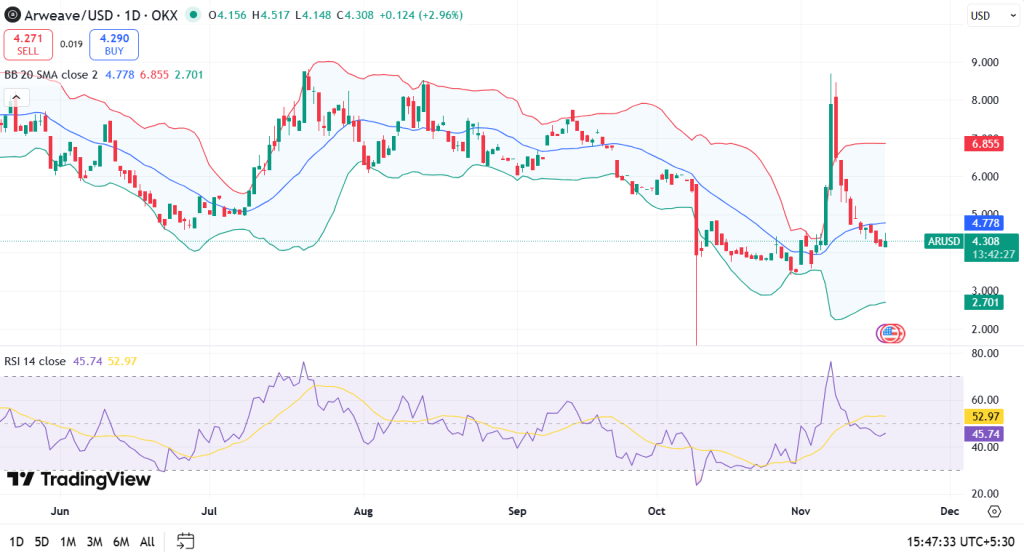Open the UTC+5:30 timezone clock

[962, 541]
